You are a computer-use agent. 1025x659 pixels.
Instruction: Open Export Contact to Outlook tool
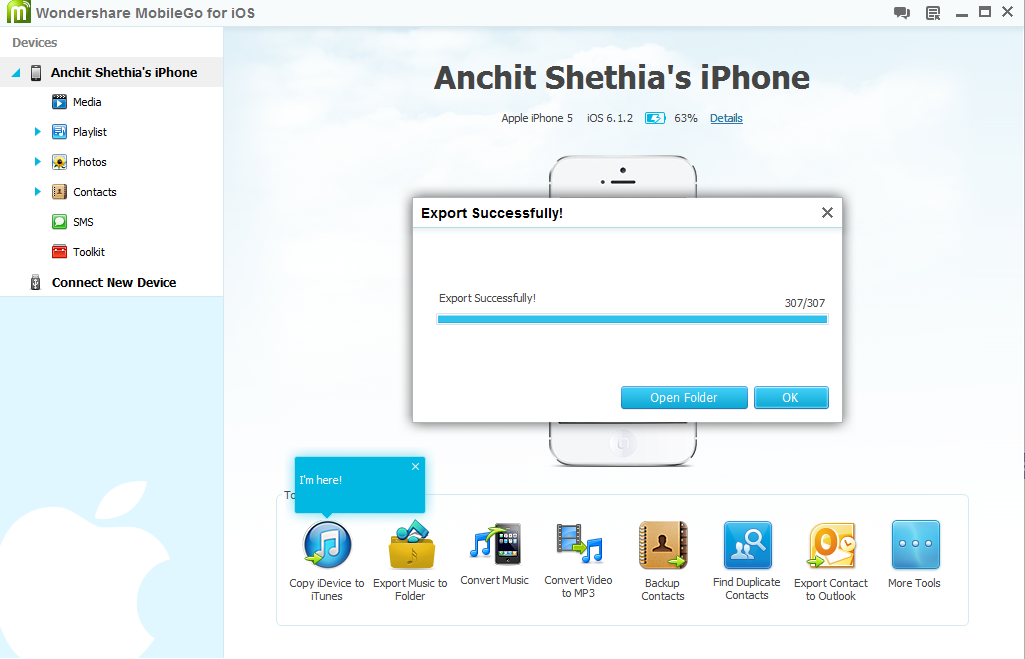tap(831, 561)
